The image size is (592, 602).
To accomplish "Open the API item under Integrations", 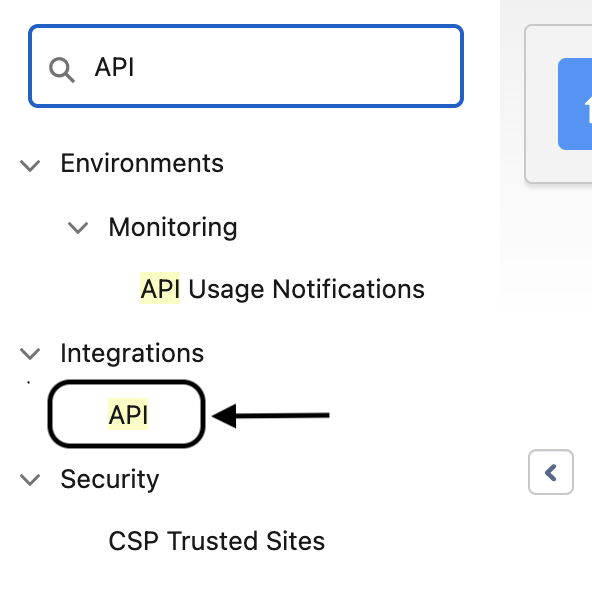I will (x=128, y=414).
